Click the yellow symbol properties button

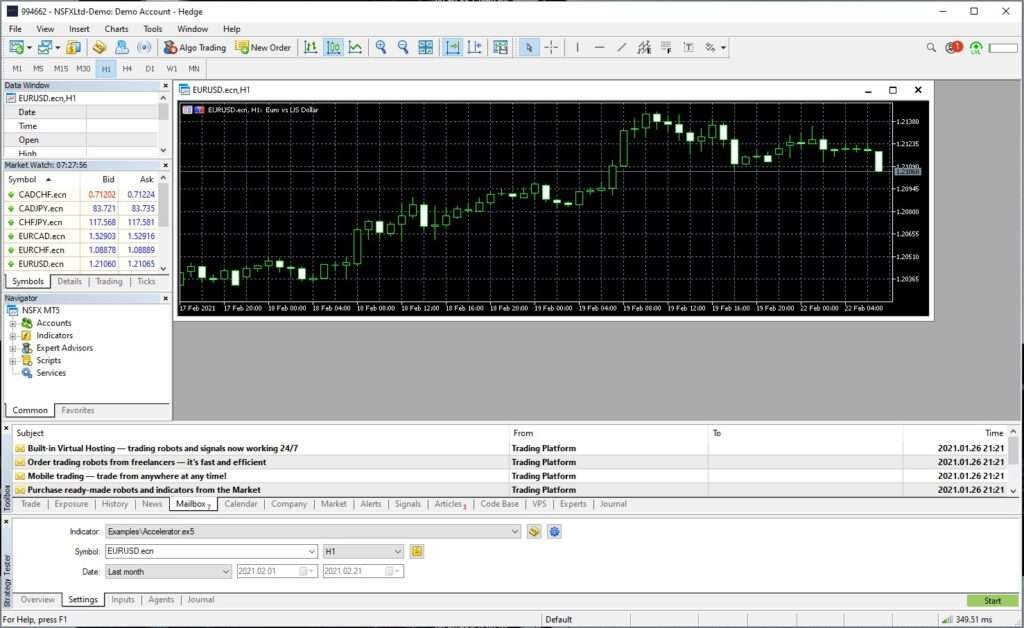pyautogui.click(x=417, y=552)
